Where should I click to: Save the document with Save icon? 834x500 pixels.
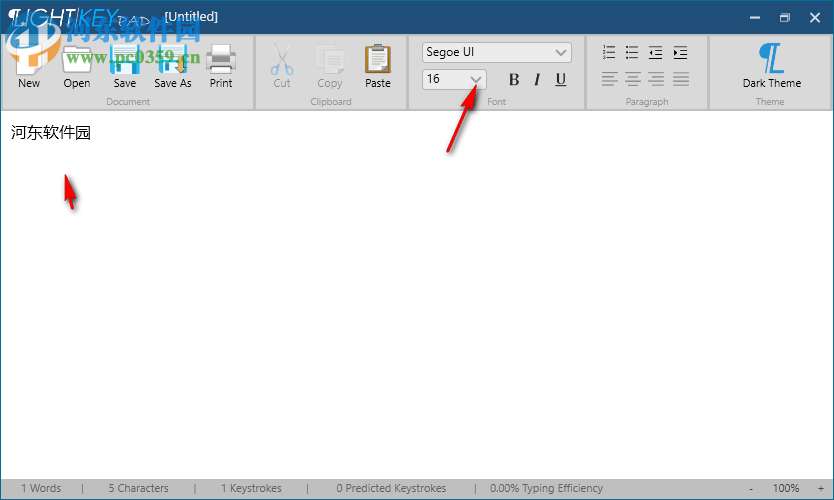pyautogui.click(x=124, y=66)
